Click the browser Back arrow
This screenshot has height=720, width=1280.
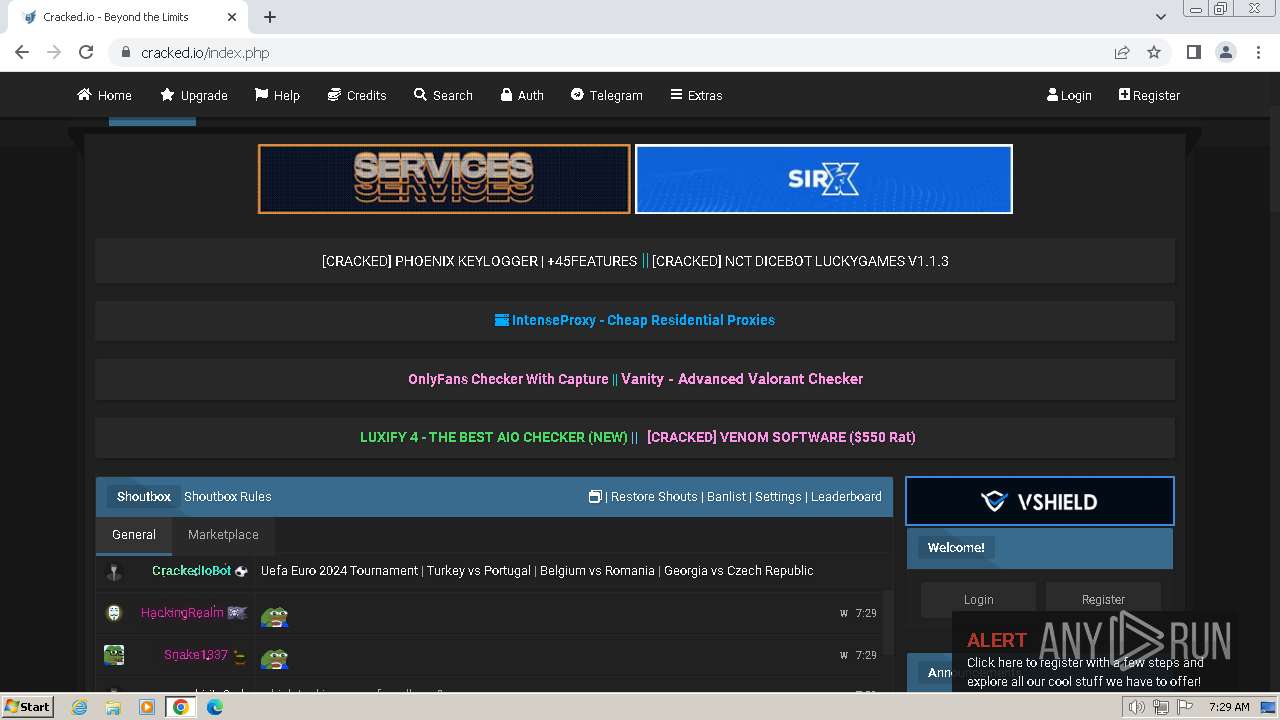(22, 52)
